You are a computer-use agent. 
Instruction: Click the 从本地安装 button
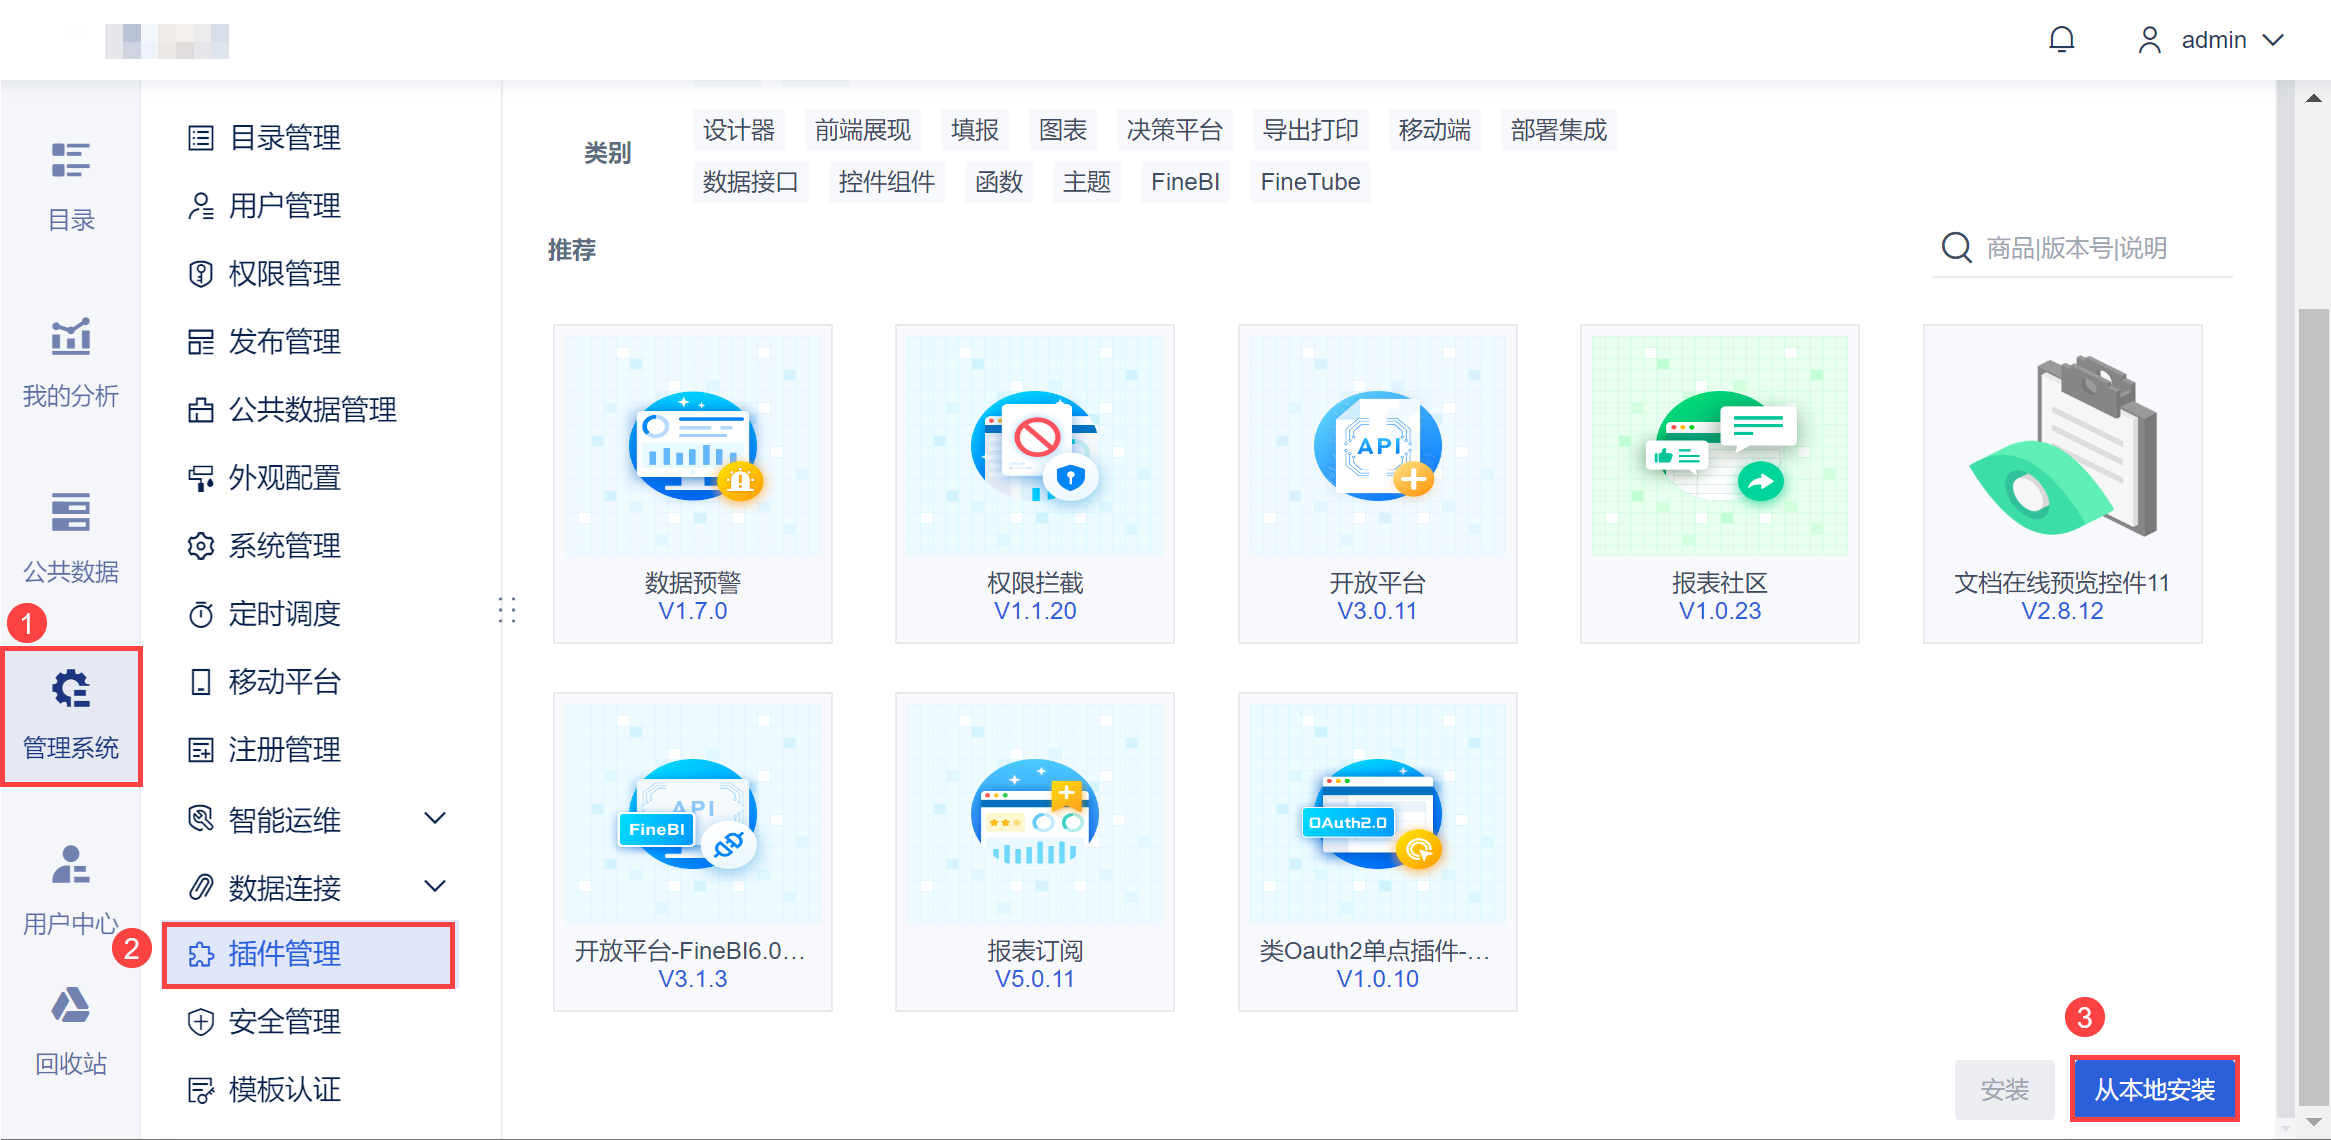(2154, 1089)
